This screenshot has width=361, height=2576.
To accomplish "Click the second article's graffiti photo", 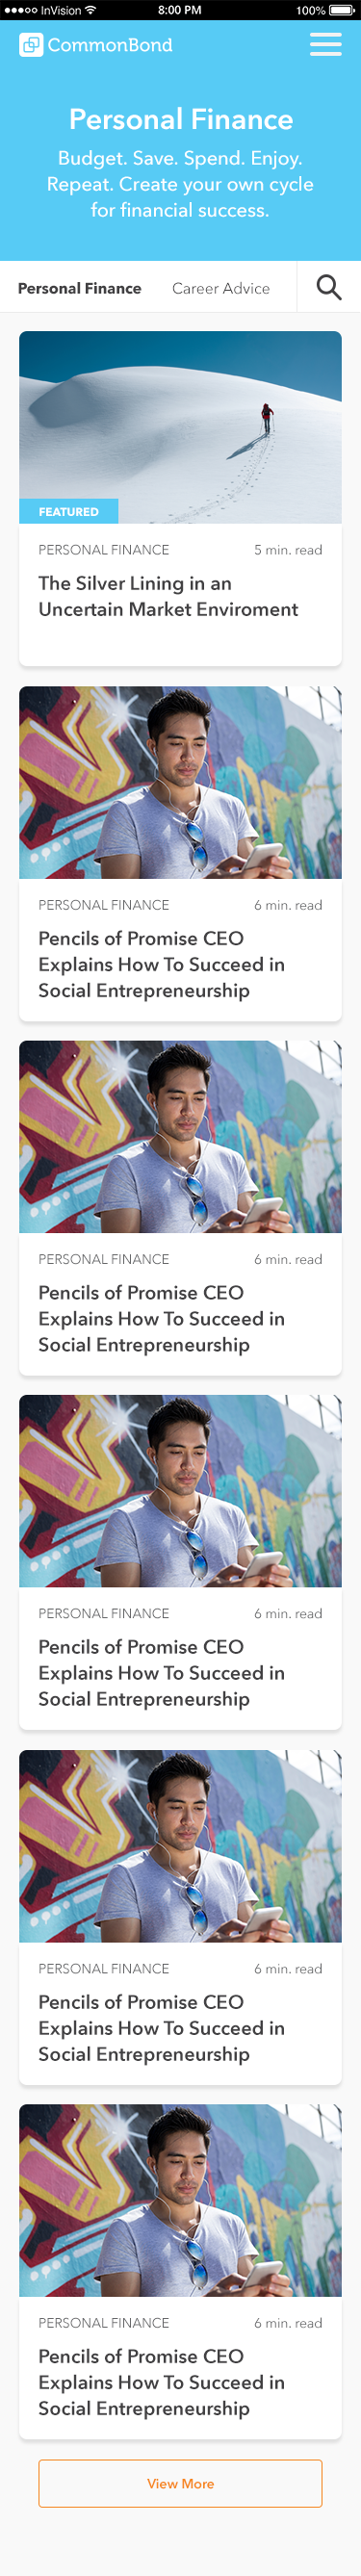I will pyautogui.click(x=180, y=782).
